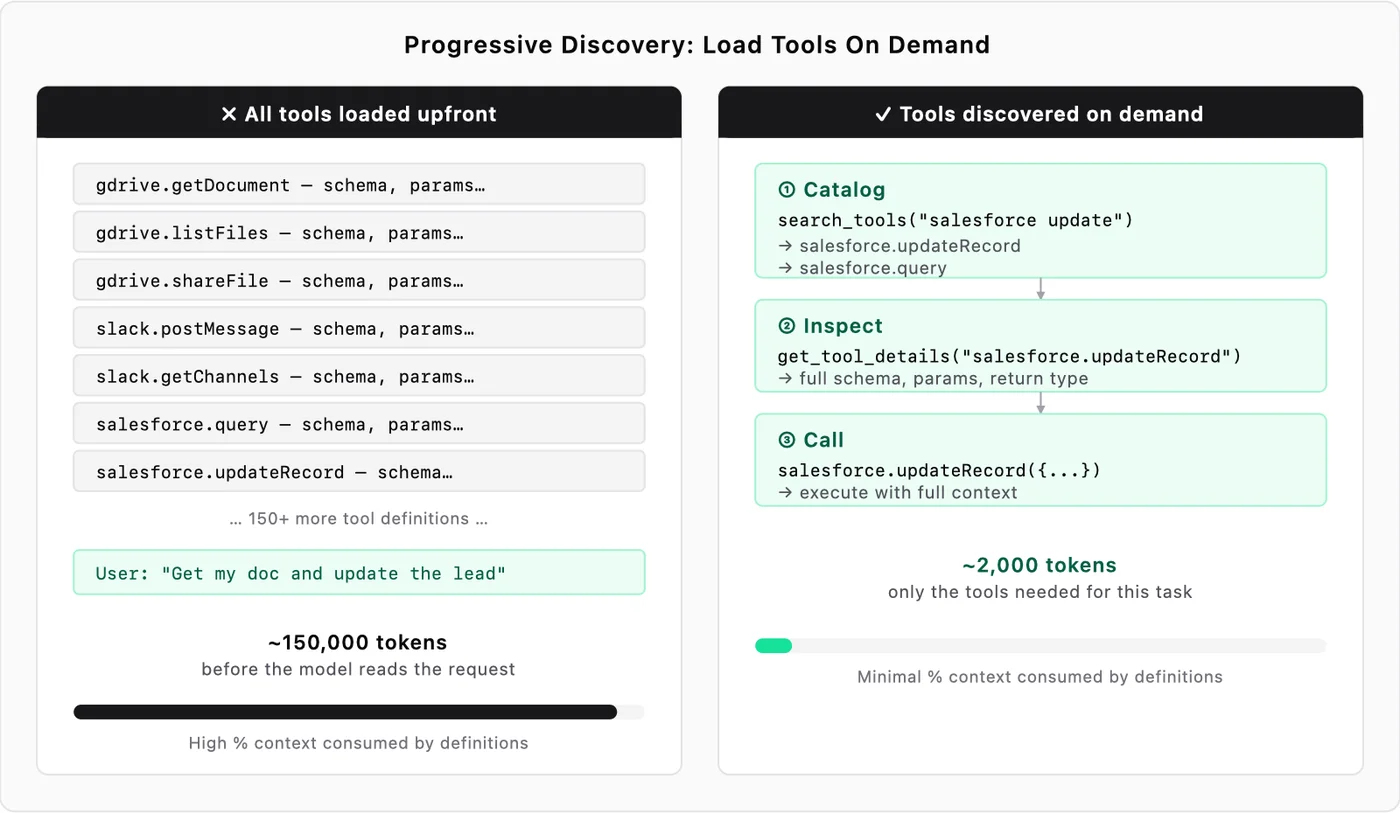Click the checkmark icon beside "Tools discovered on demand"
Viewport: 1400px width, 813px height.
(x=883, y=114)
